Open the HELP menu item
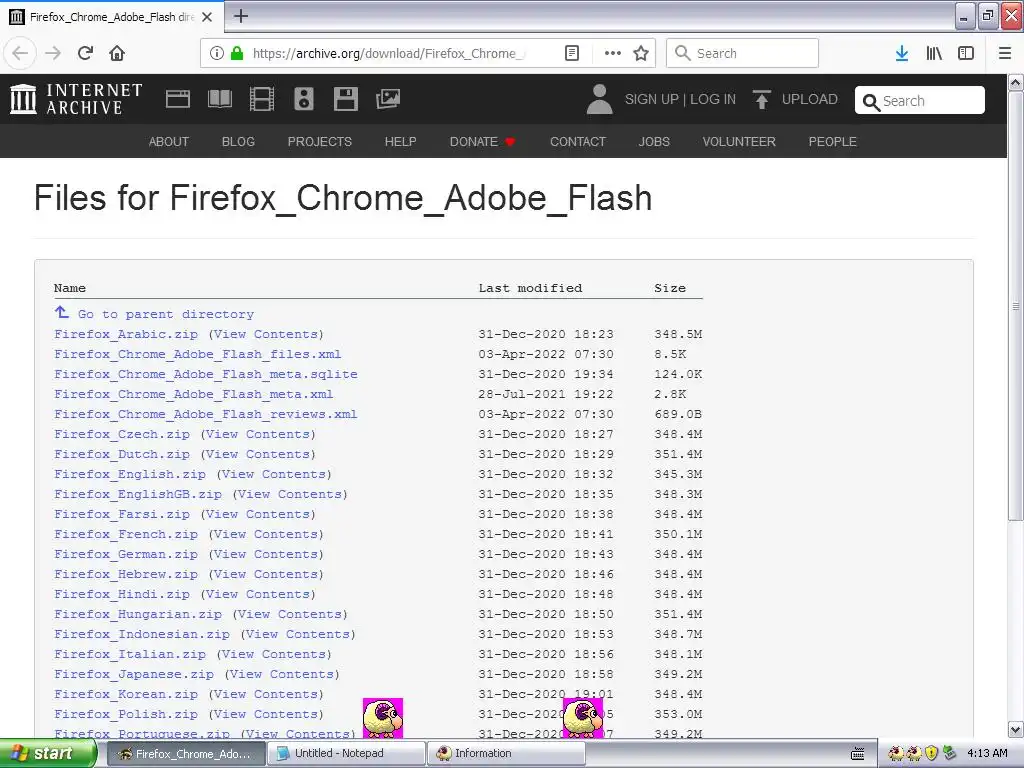The height and width of the screenshot is (768, 1024). [400, 142]
